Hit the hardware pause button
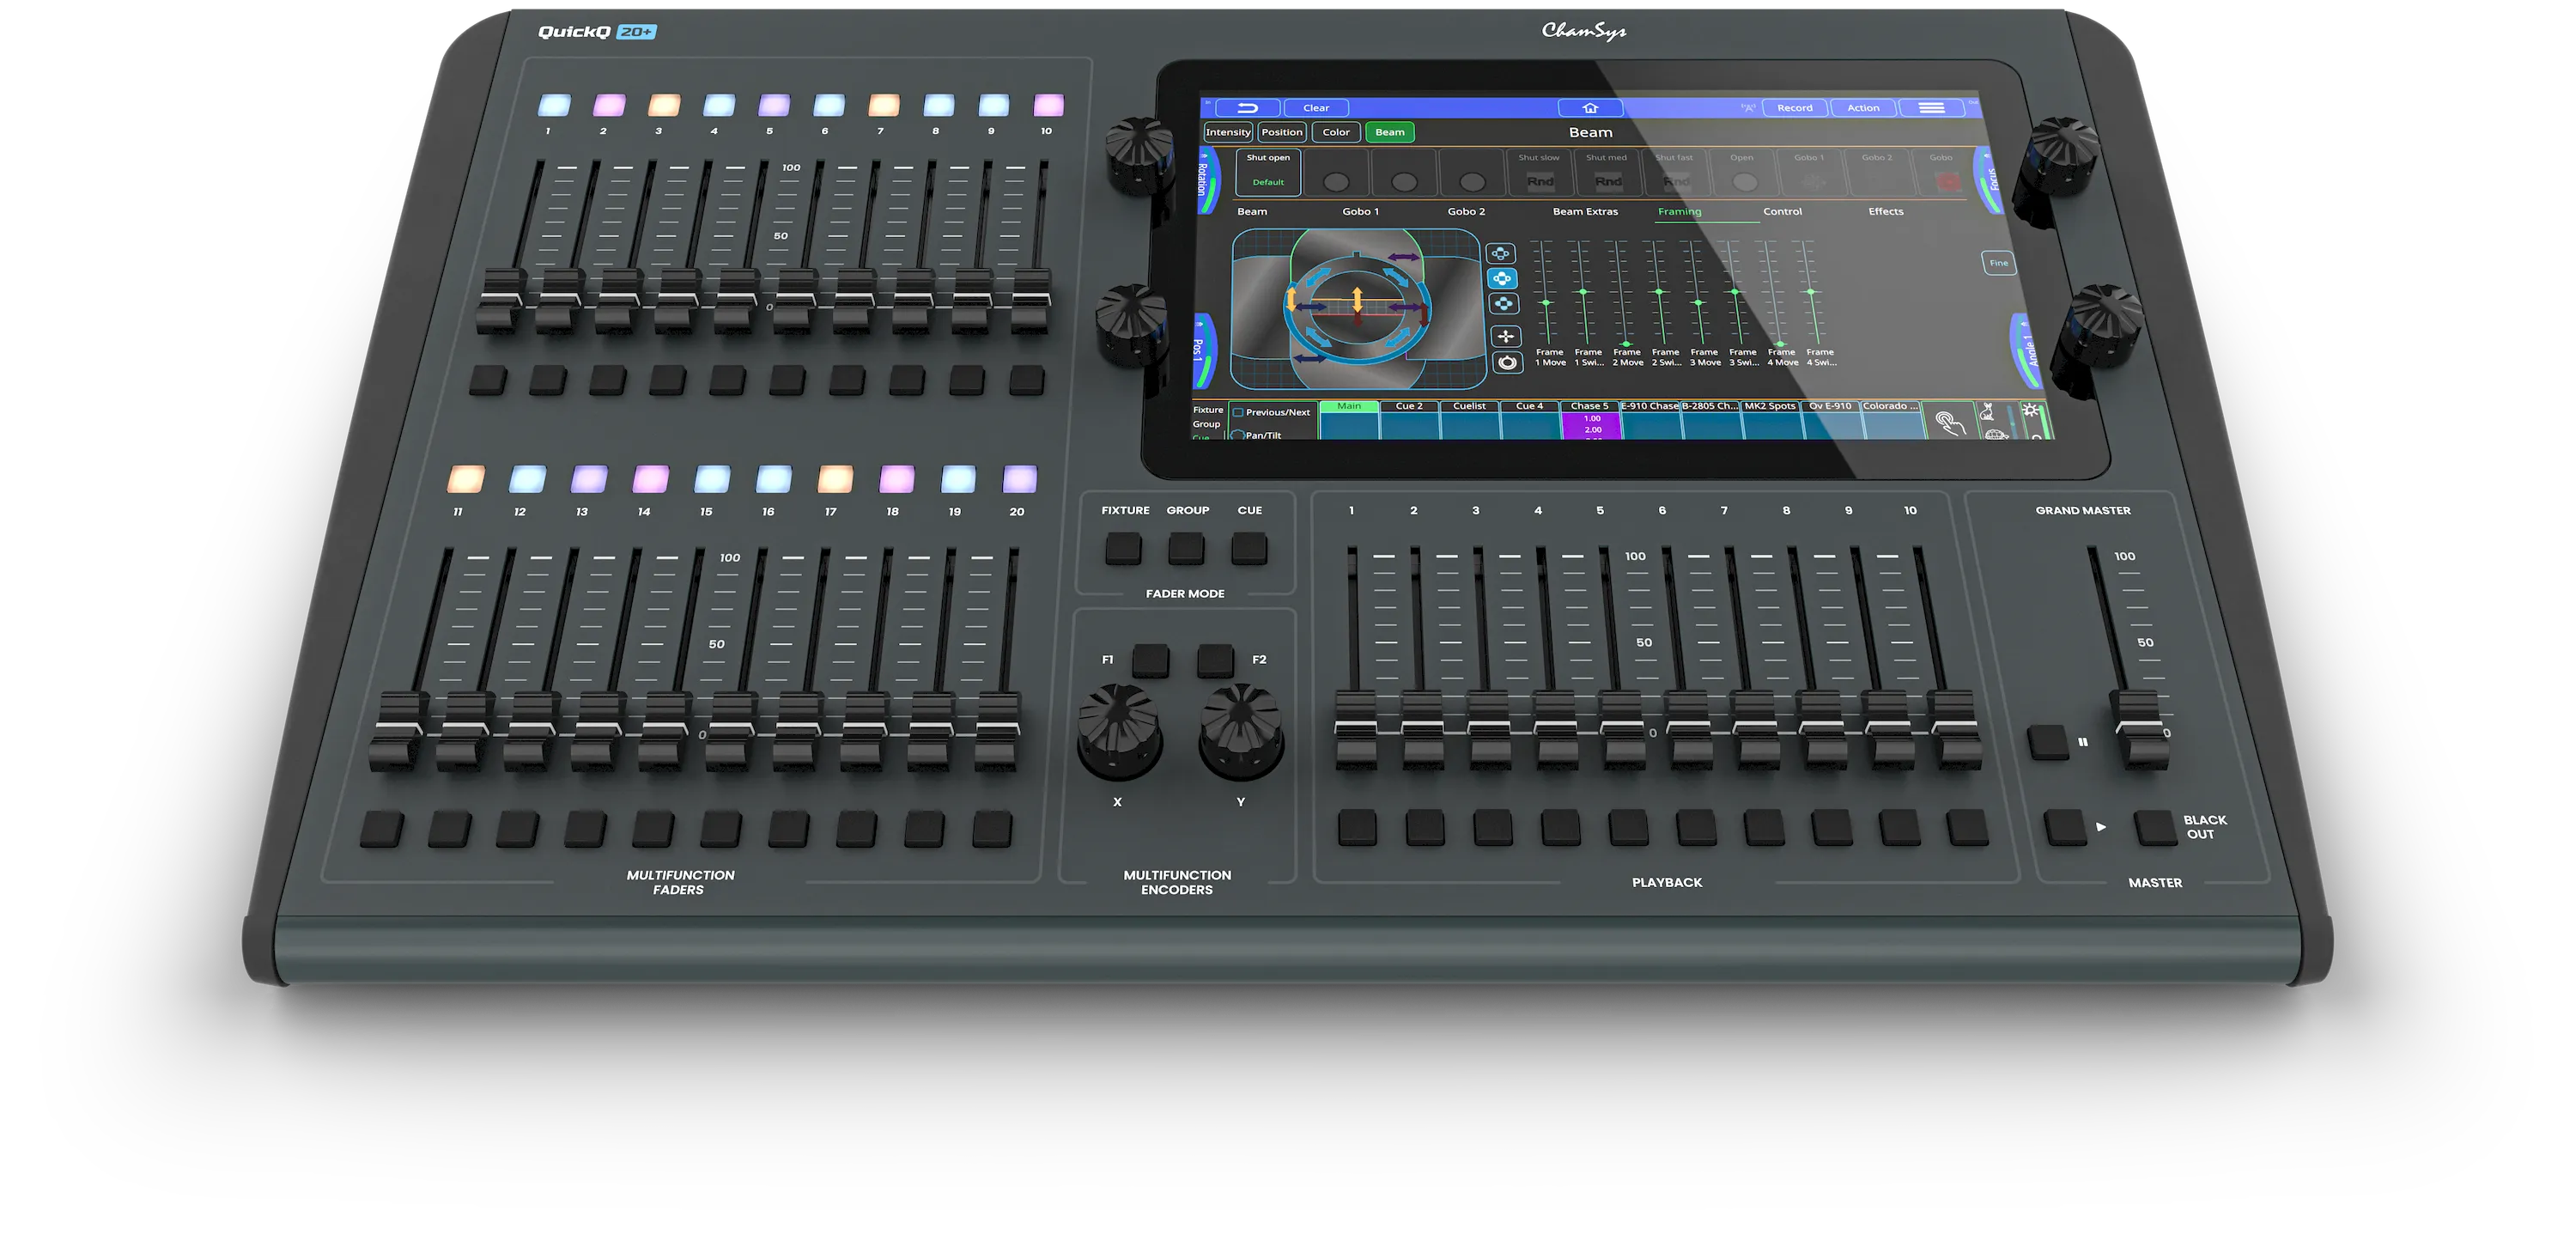The image size is (2576, 1241). (2048, 742)
